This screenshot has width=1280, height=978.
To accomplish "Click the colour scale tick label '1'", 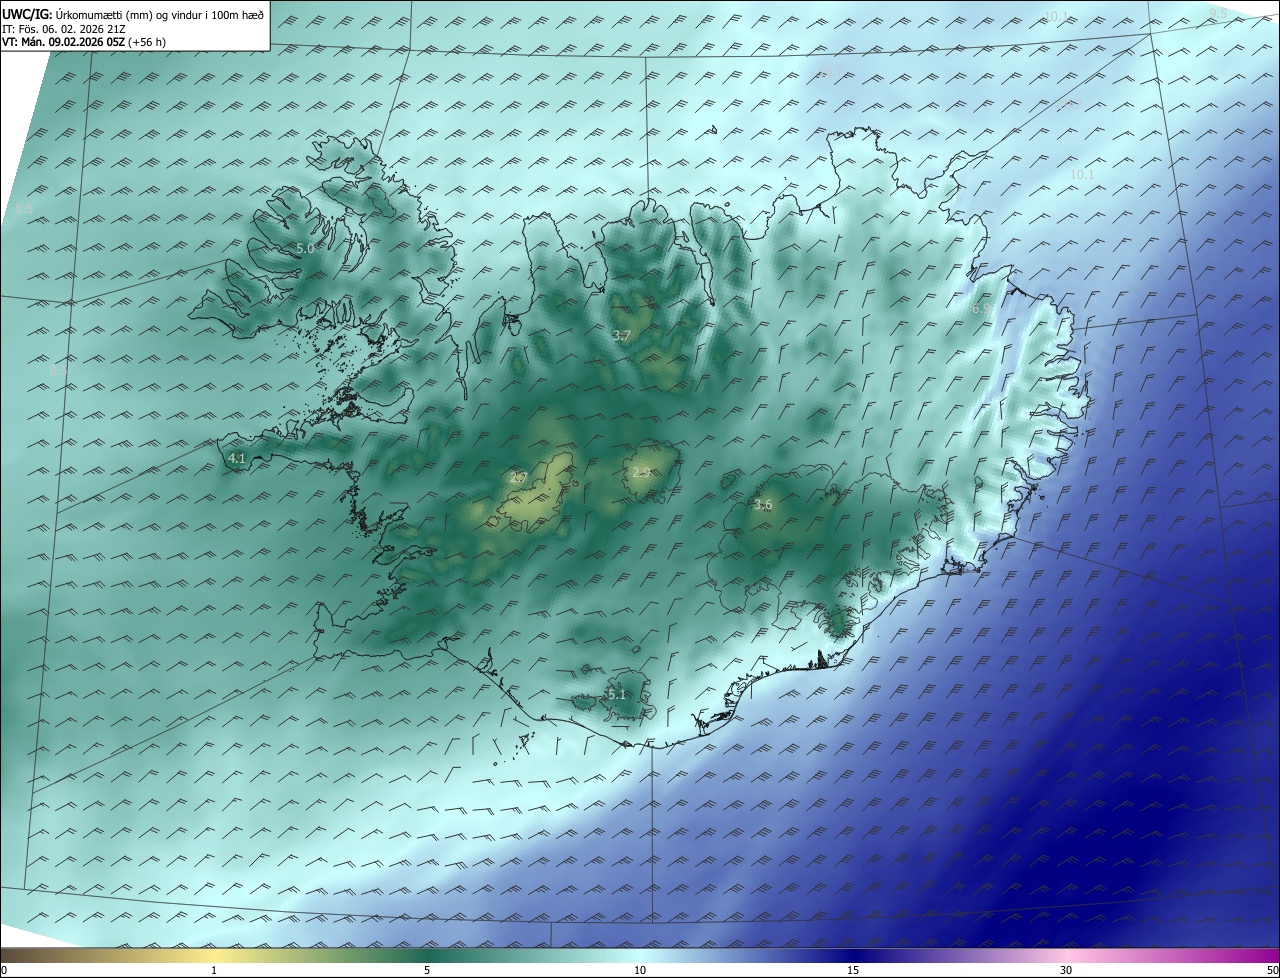I will coord(214,970).
